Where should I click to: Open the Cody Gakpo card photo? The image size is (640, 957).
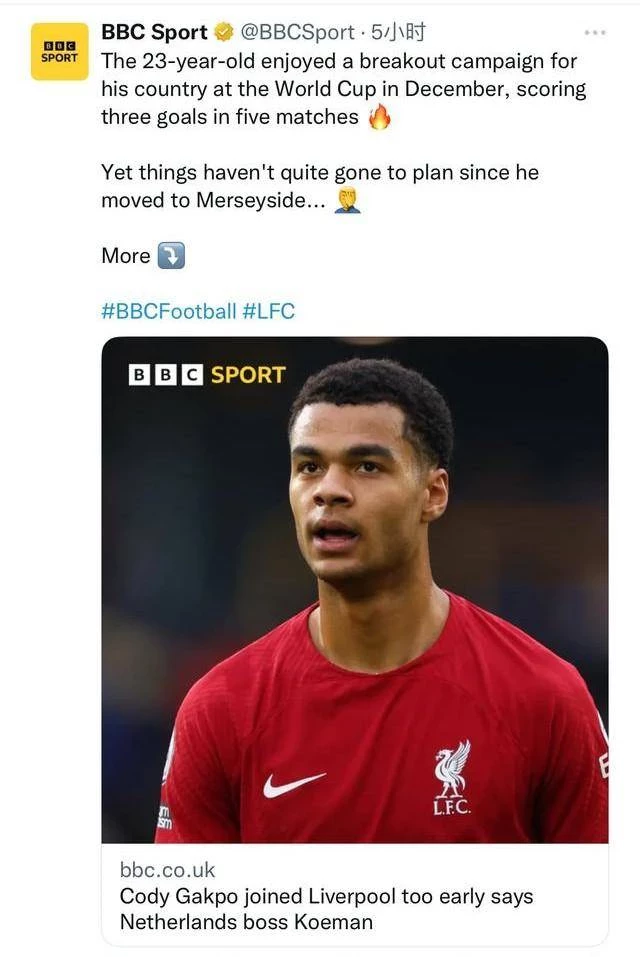coord(354,590)
